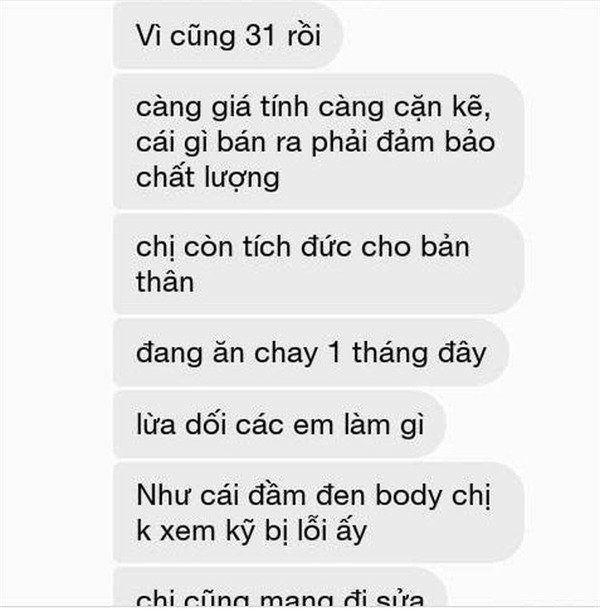Click the "lừa dối các em làm gì" message

tap(279, 424)
